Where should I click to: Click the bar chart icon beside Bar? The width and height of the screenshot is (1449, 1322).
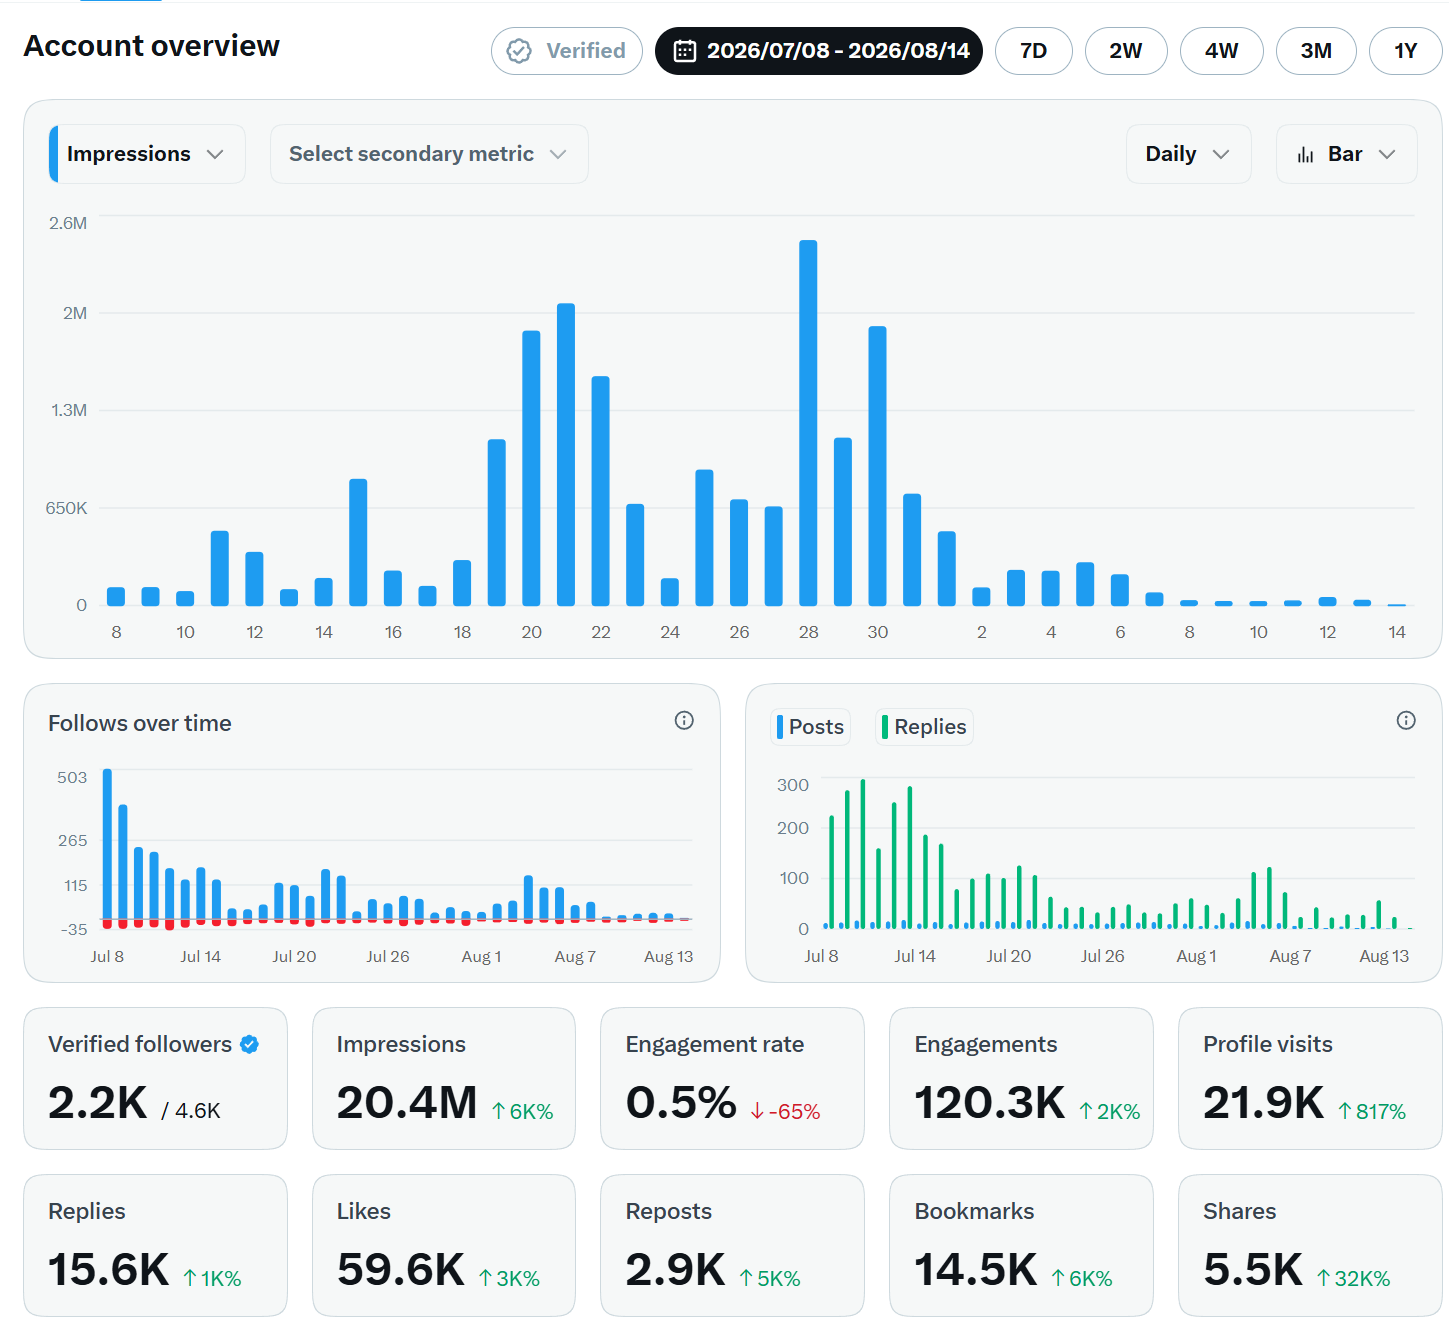click(1305, 154)
